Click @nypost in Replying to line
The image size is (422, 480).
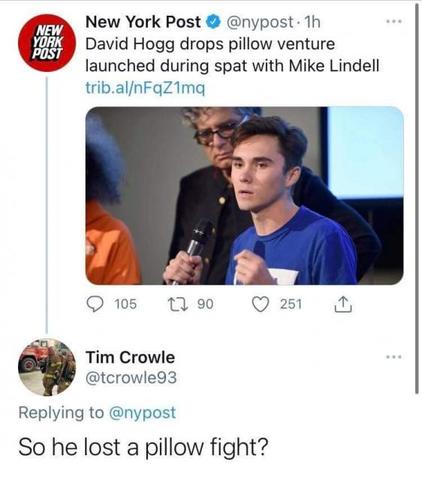pyautogui.click(x=142, y=413)
